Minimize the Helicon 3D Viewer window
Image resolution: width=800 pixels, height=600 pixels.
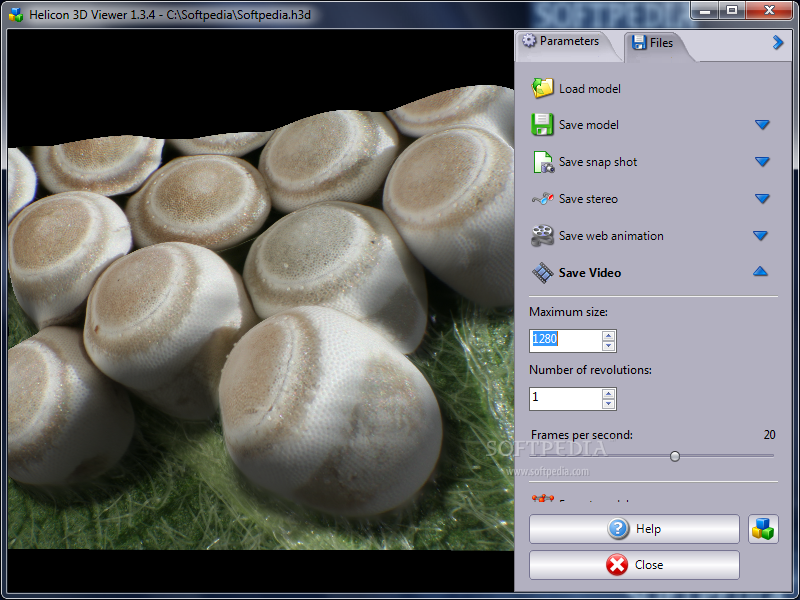706,10
